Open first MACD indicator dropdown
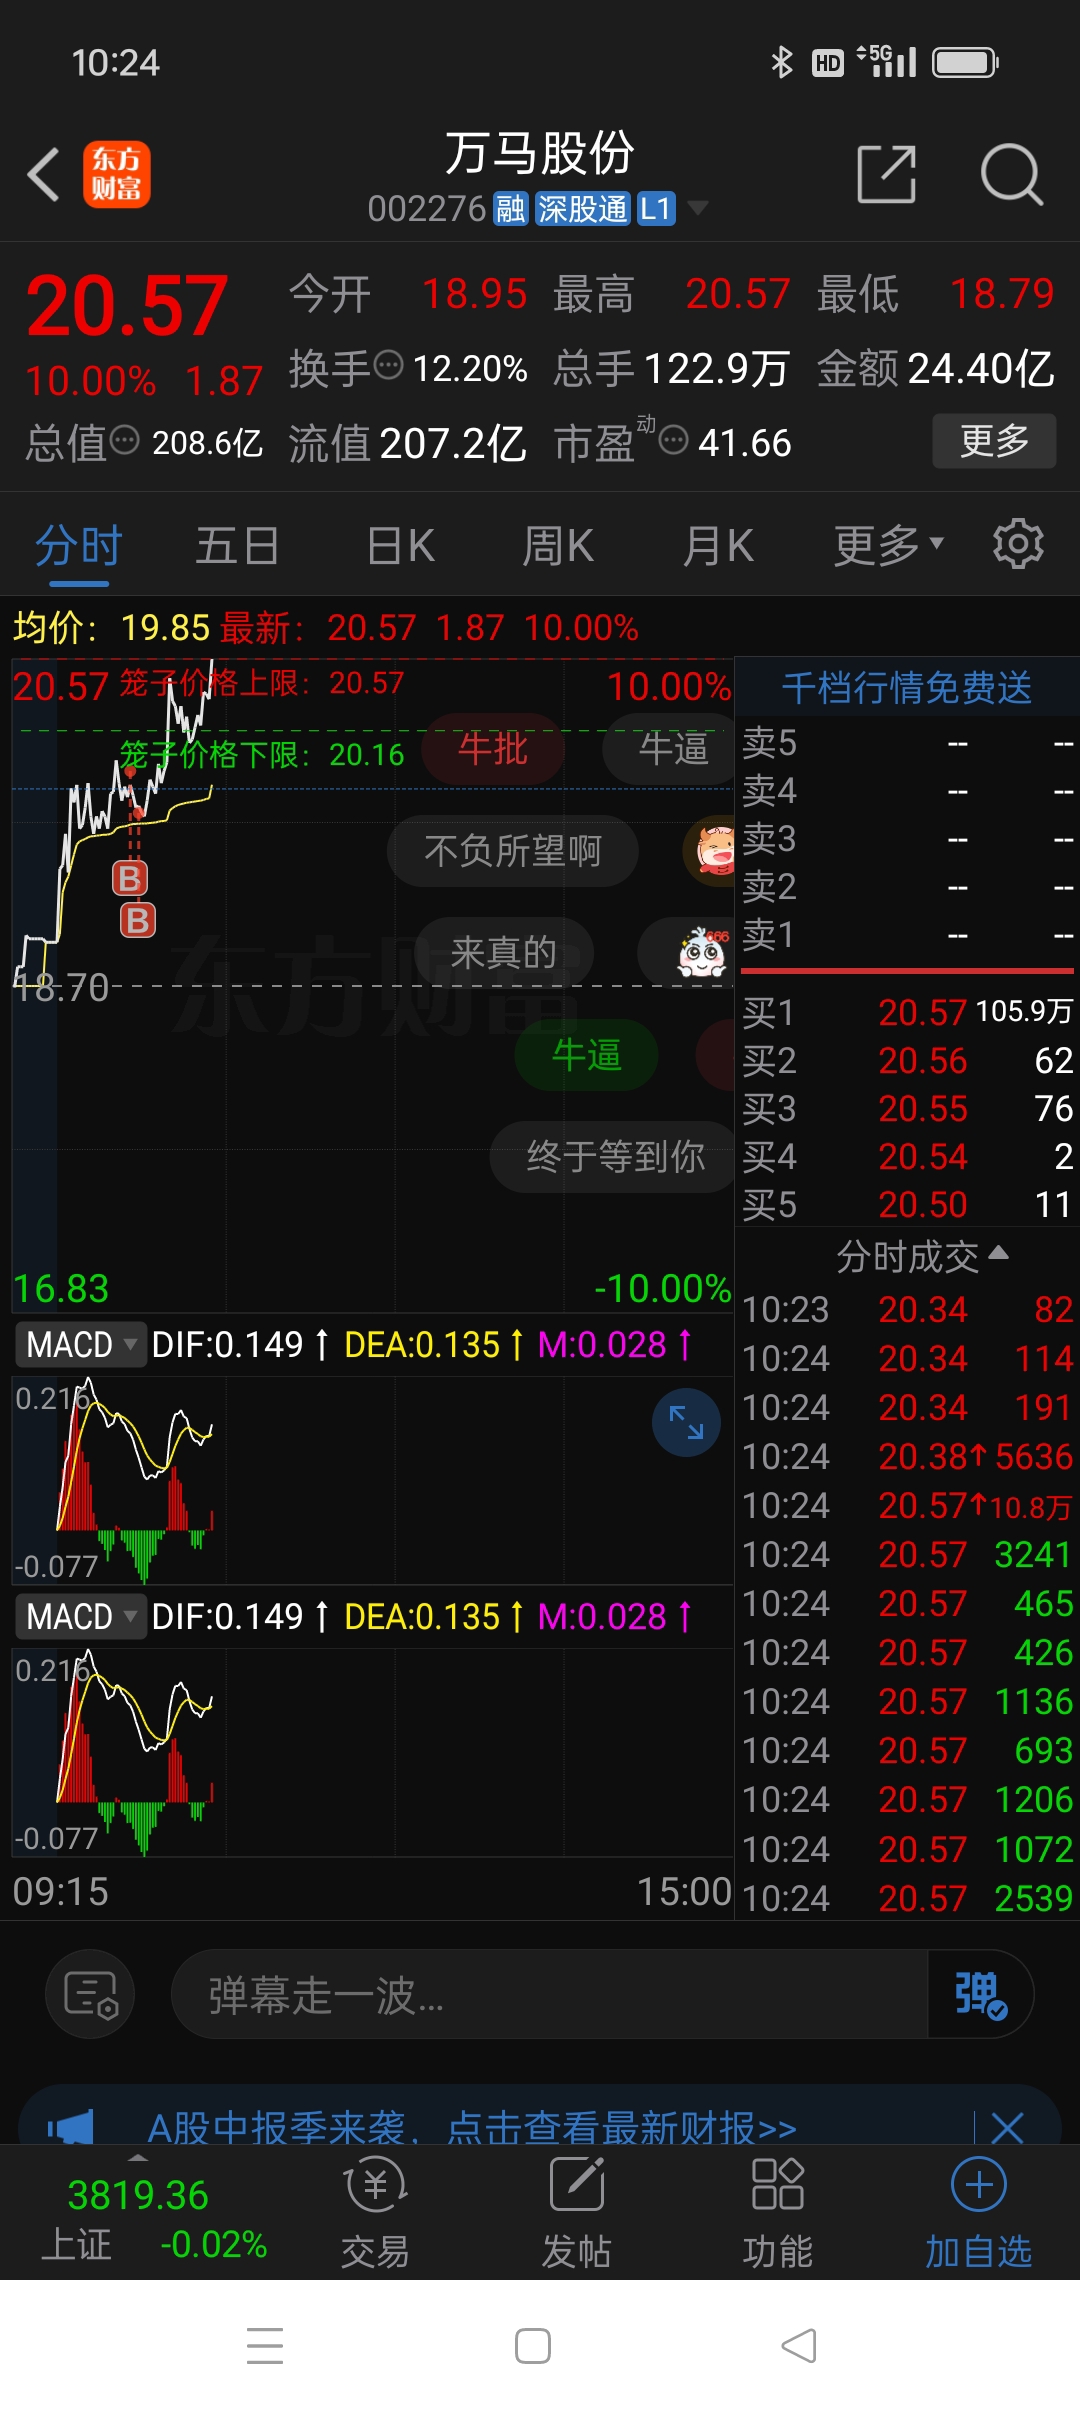This screenshot has height=2412, width=1080. [80, 1344]
